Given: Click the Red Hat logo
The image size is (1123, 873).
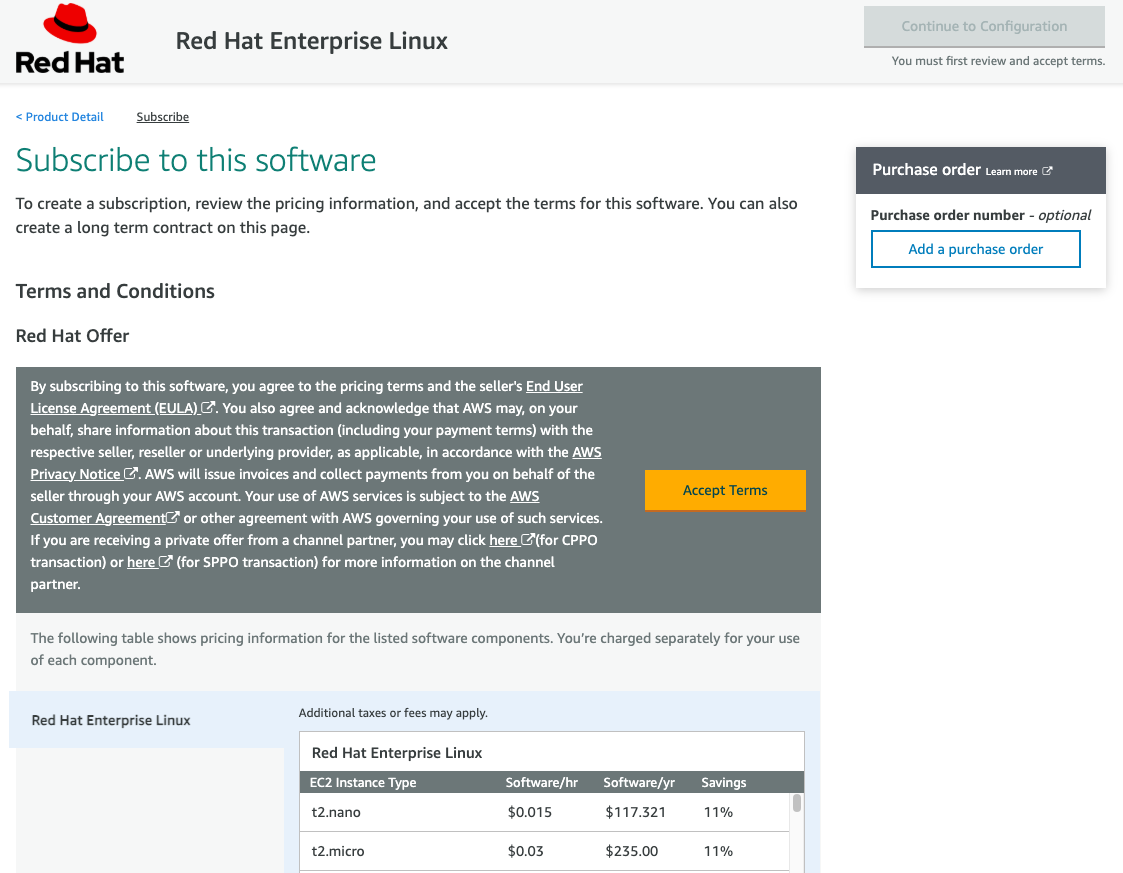Looking at the screenshot, I should click(69, 39).
